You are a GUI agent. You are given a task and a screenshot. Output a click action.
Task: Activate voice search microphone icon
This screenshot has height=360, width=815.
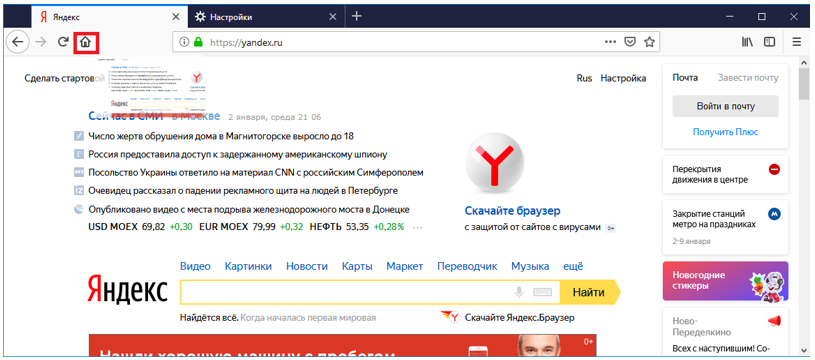pyautogui.click(x=519, y=292)
